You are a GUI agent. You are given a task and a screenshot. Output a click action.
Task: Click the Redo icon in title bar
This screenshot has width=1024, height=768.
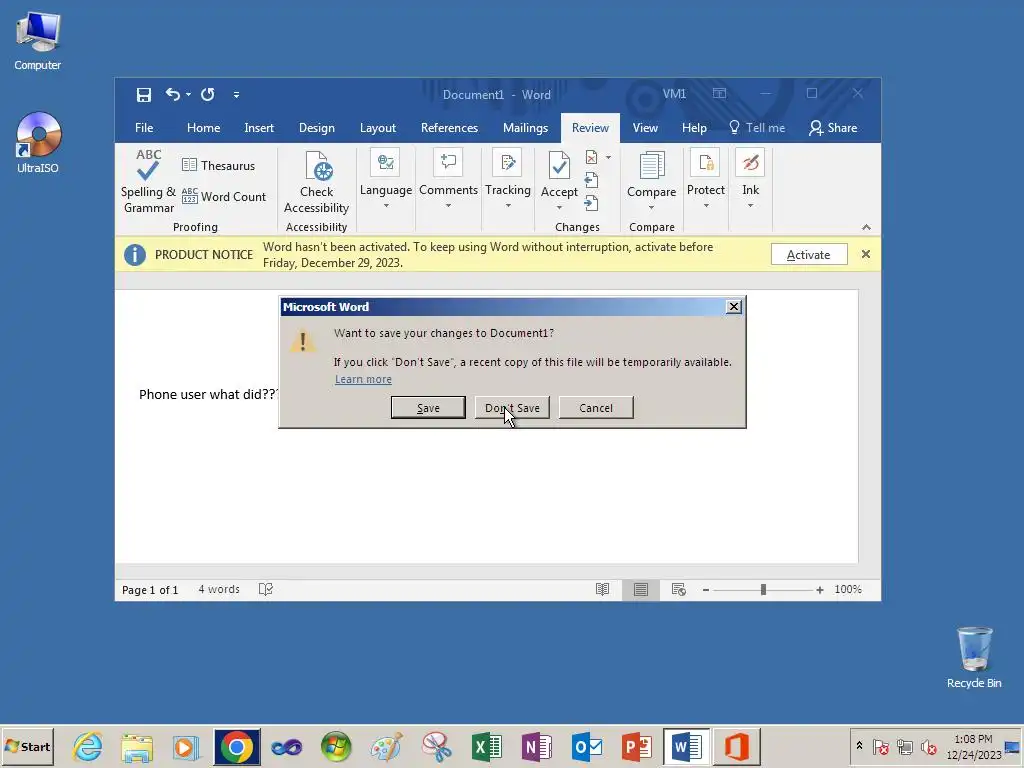pos(208,95)
